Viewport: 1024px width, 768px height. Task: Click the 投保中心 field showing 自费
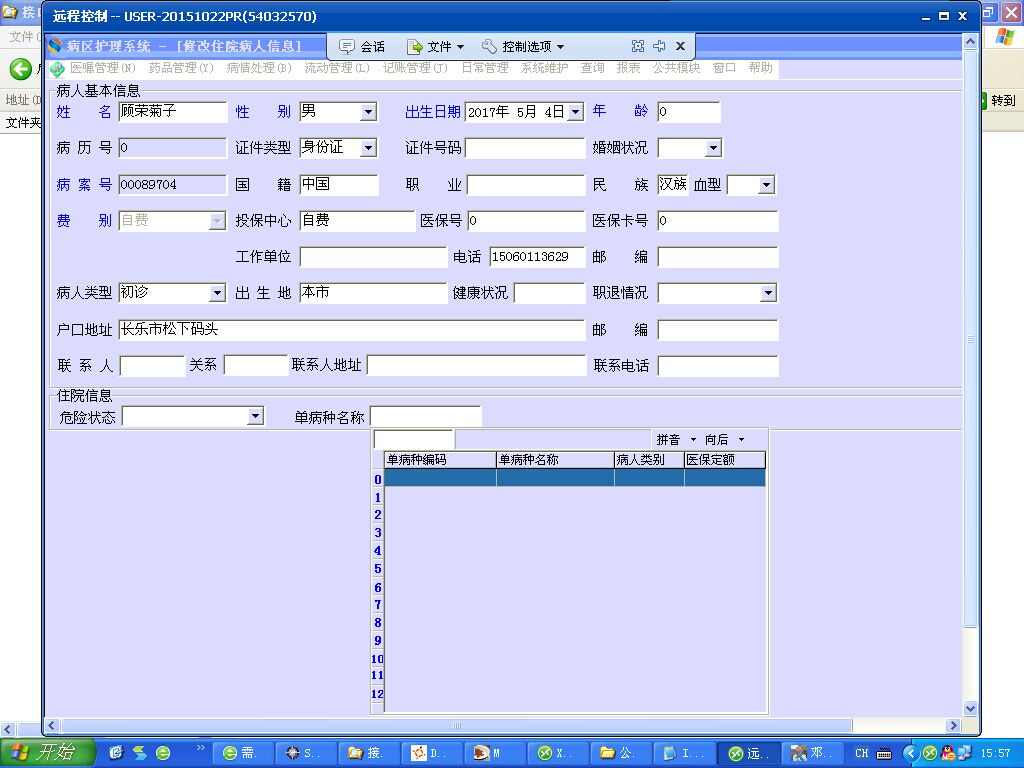pos(357,221)
